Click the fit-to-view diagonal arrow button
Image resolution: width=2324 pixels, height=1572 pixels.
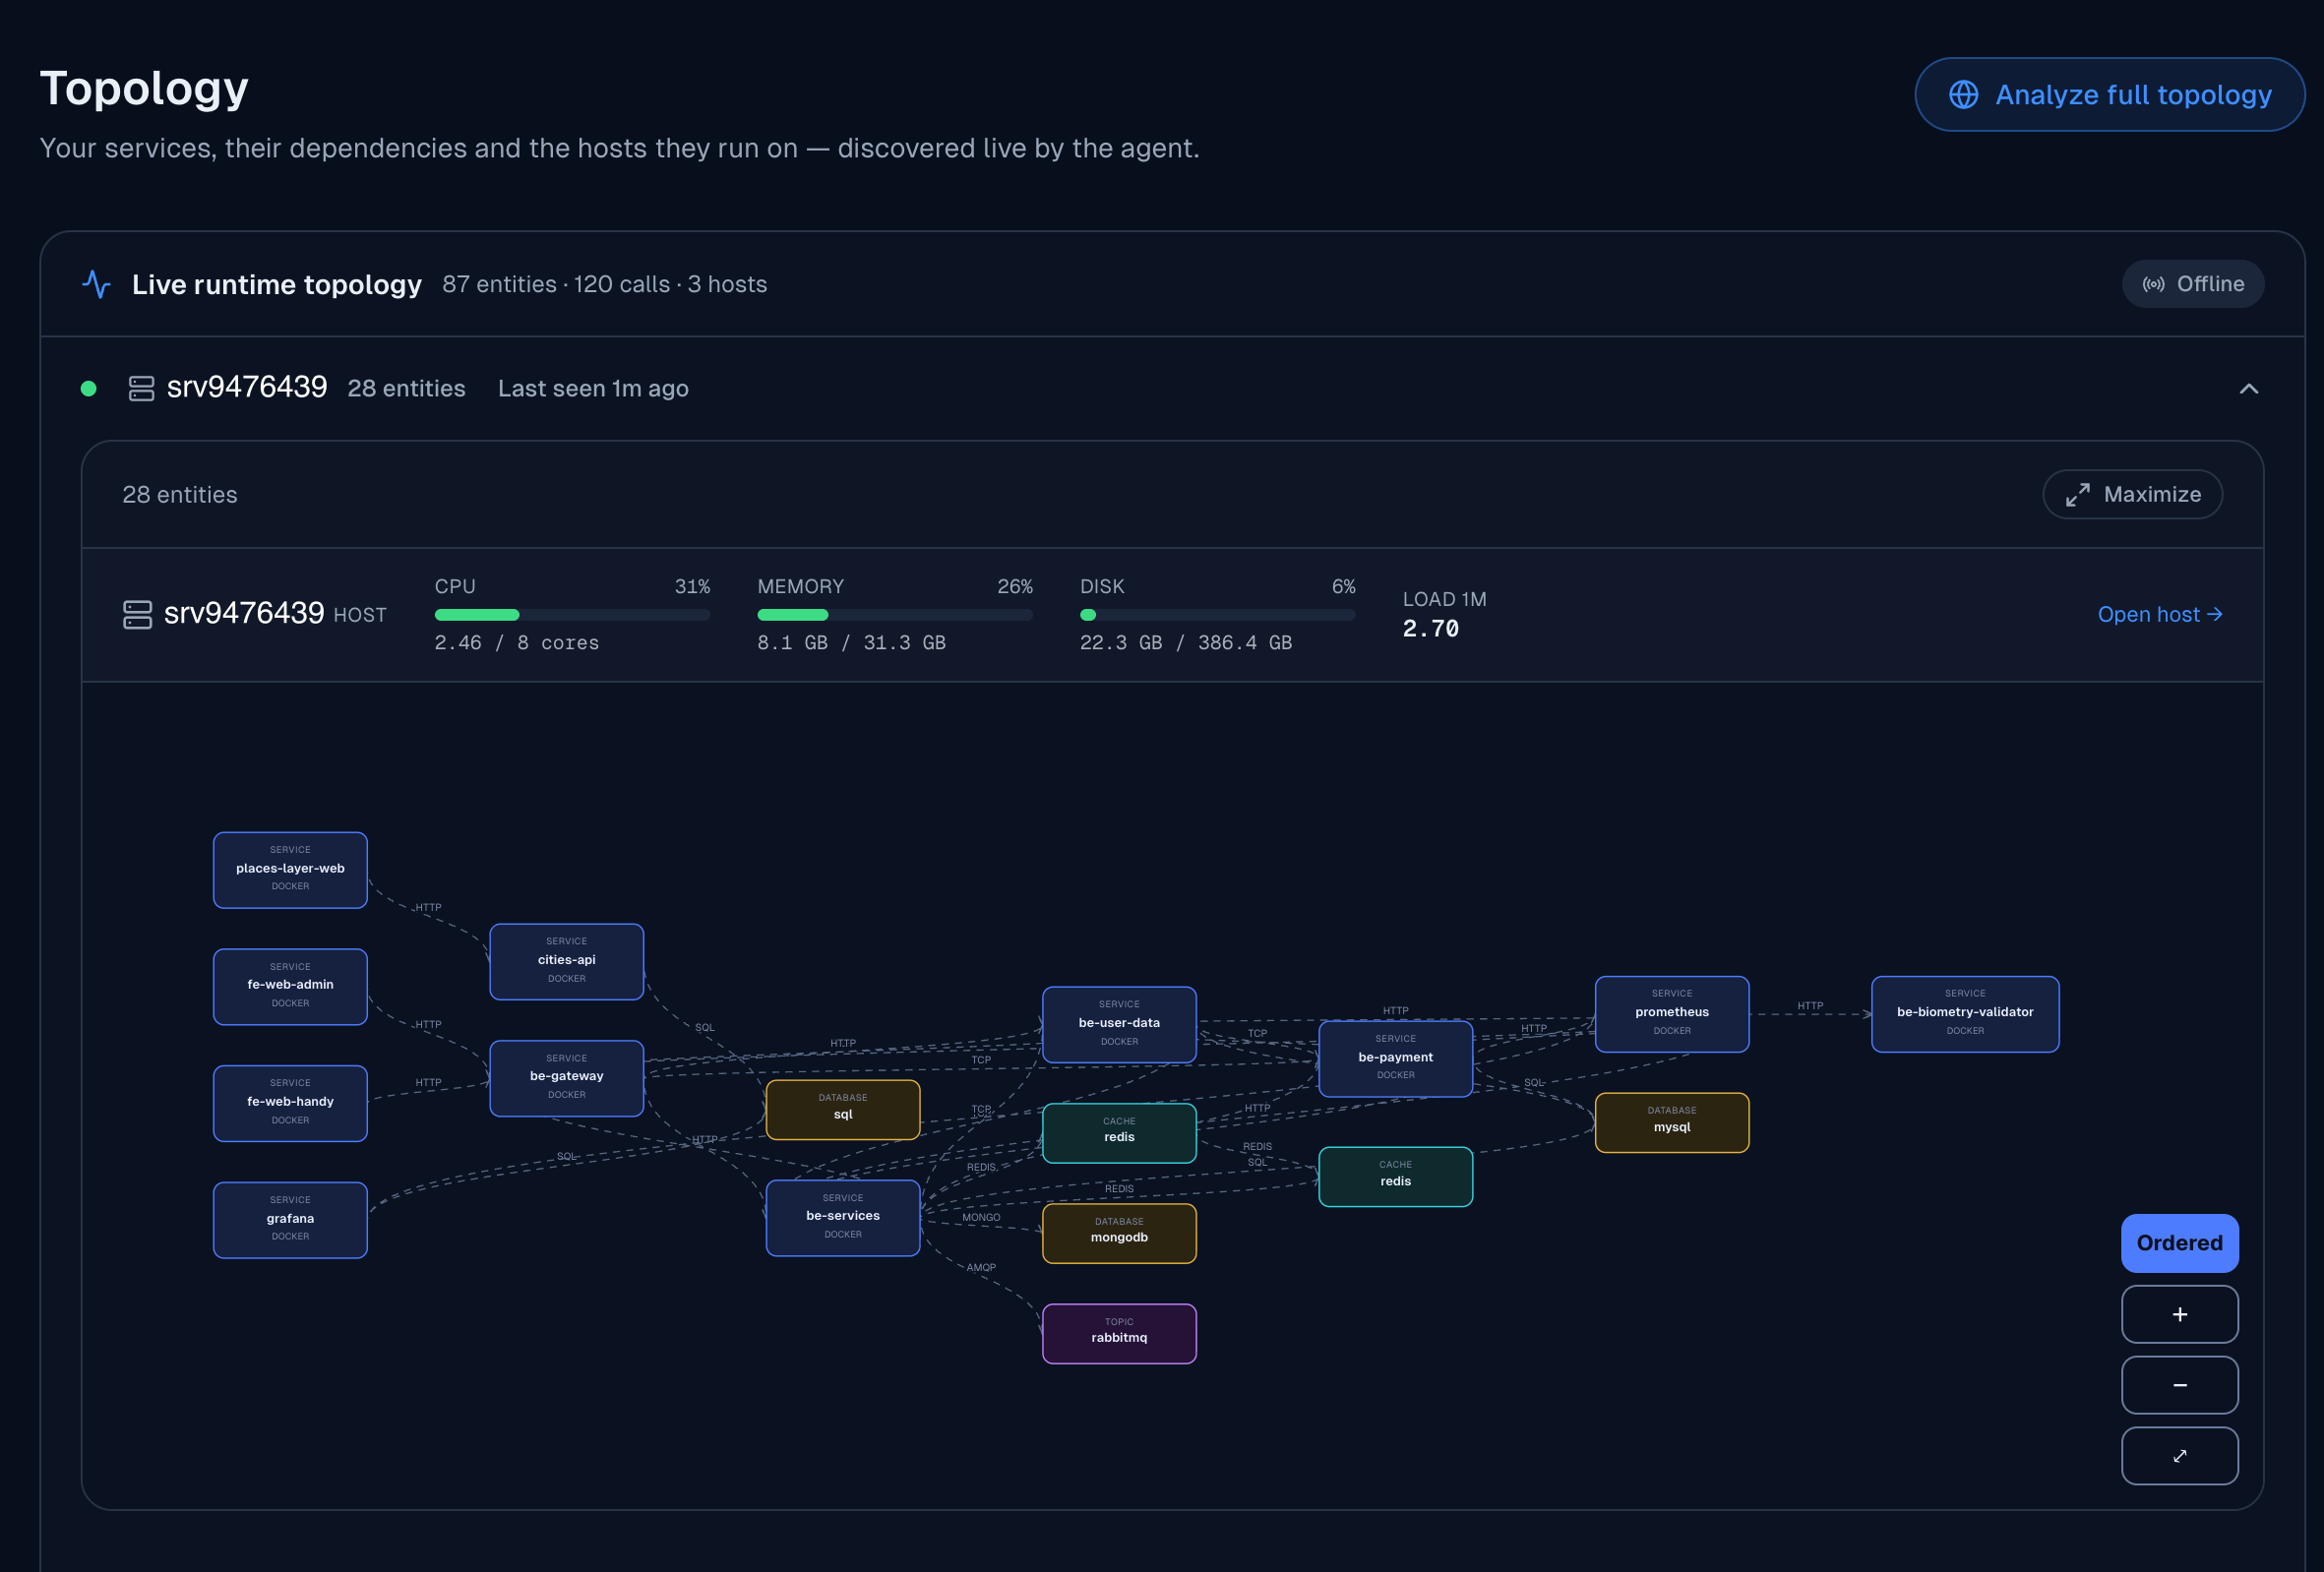tap(2179, 1456)
